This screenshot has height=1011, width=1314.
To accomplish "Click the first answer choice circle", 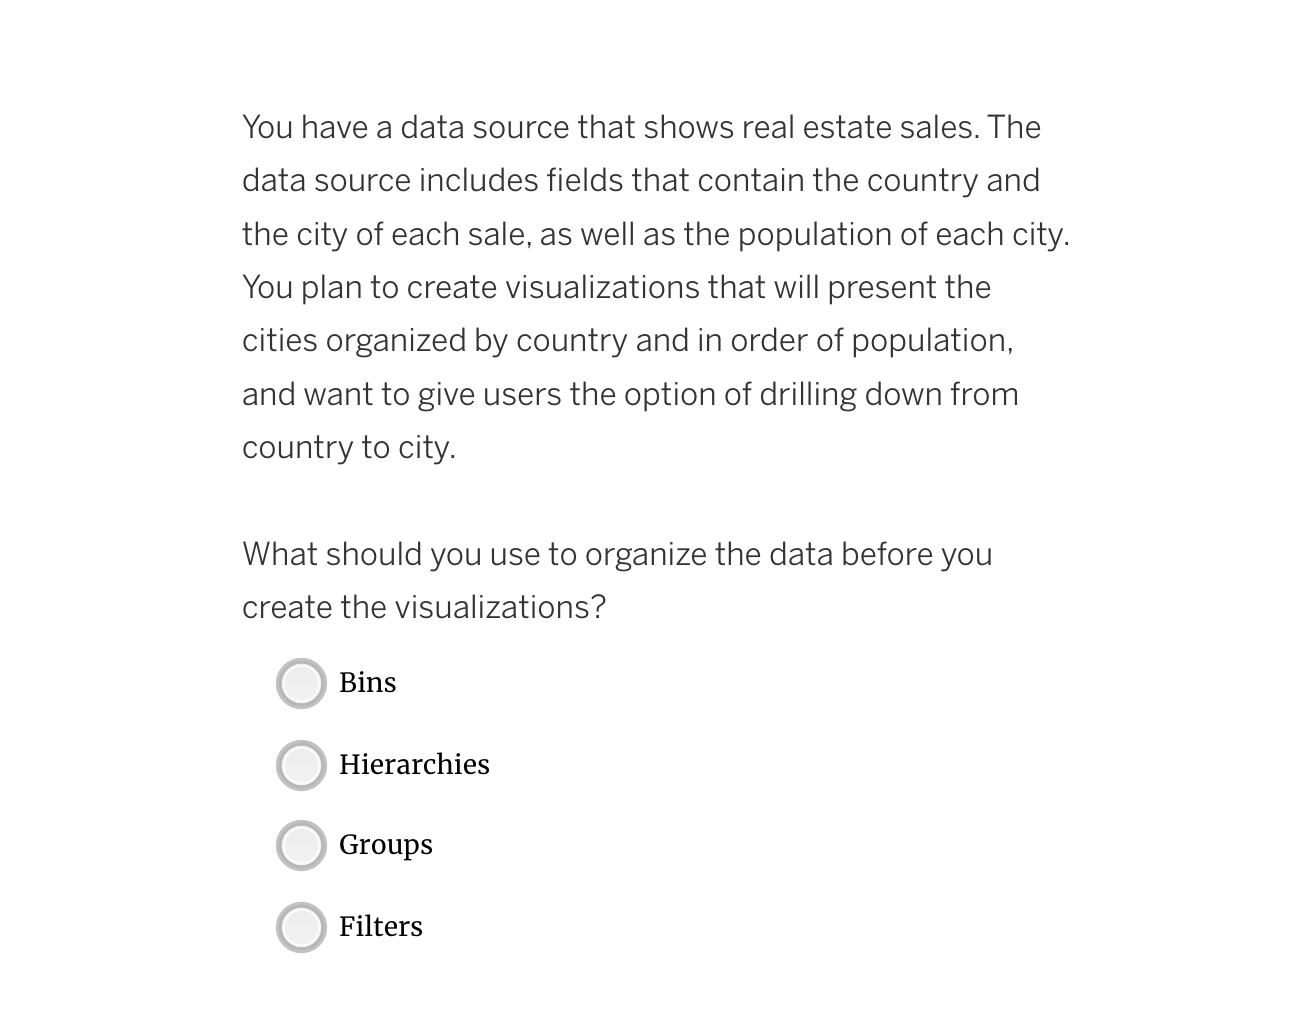I will [300, 684].
